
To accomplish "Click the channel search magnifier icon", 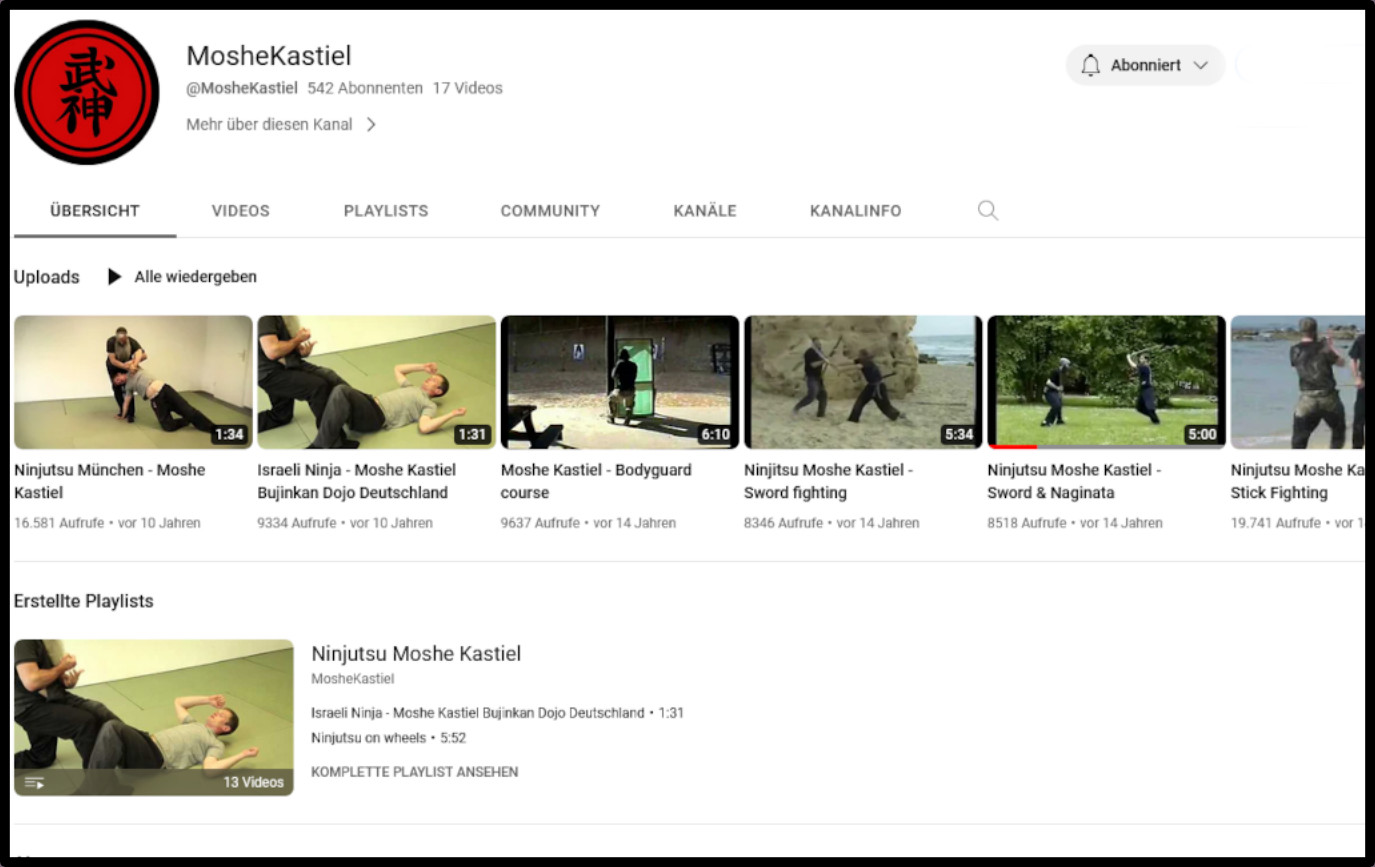I will pos(988,211).
